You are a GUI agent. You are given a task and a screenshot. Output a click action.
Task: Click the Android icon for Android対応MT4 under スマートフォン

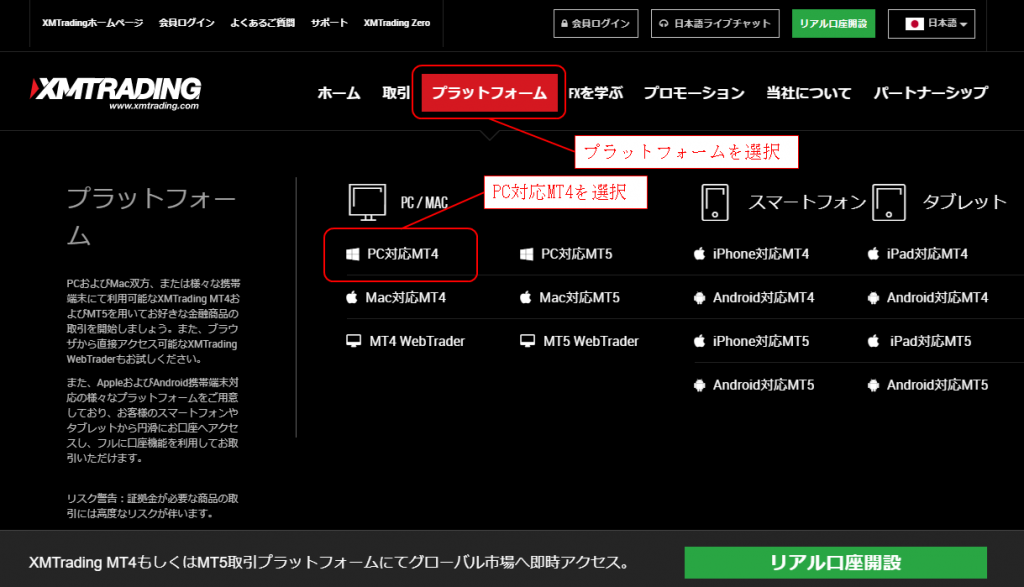[x=699, y=298]
